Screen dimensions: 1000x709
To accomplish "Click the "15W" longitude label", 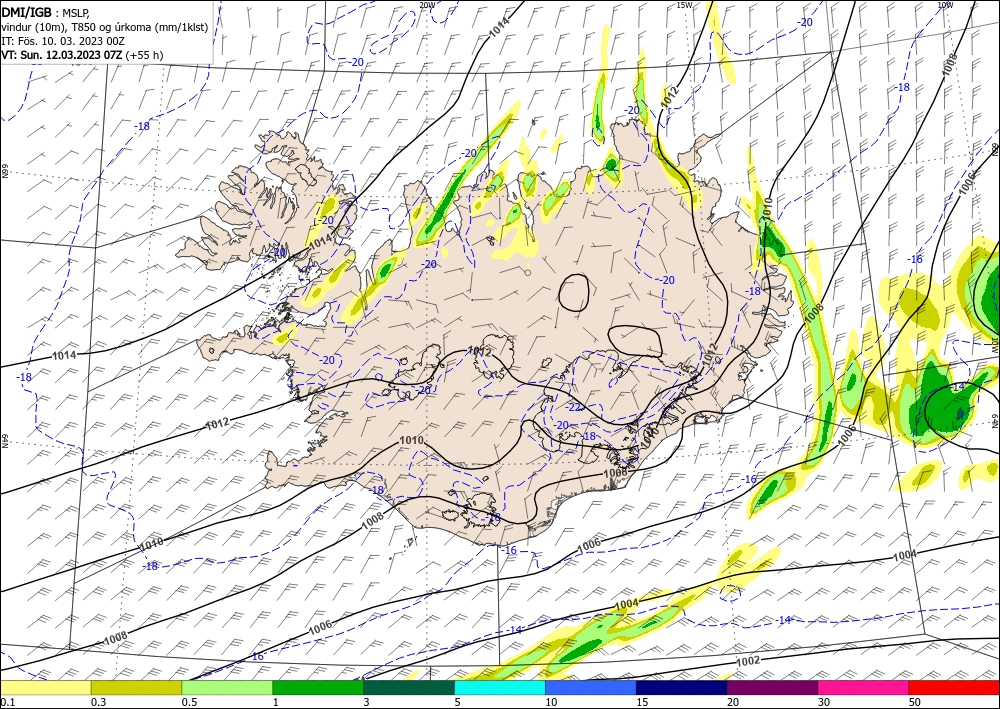I will 684,5.
